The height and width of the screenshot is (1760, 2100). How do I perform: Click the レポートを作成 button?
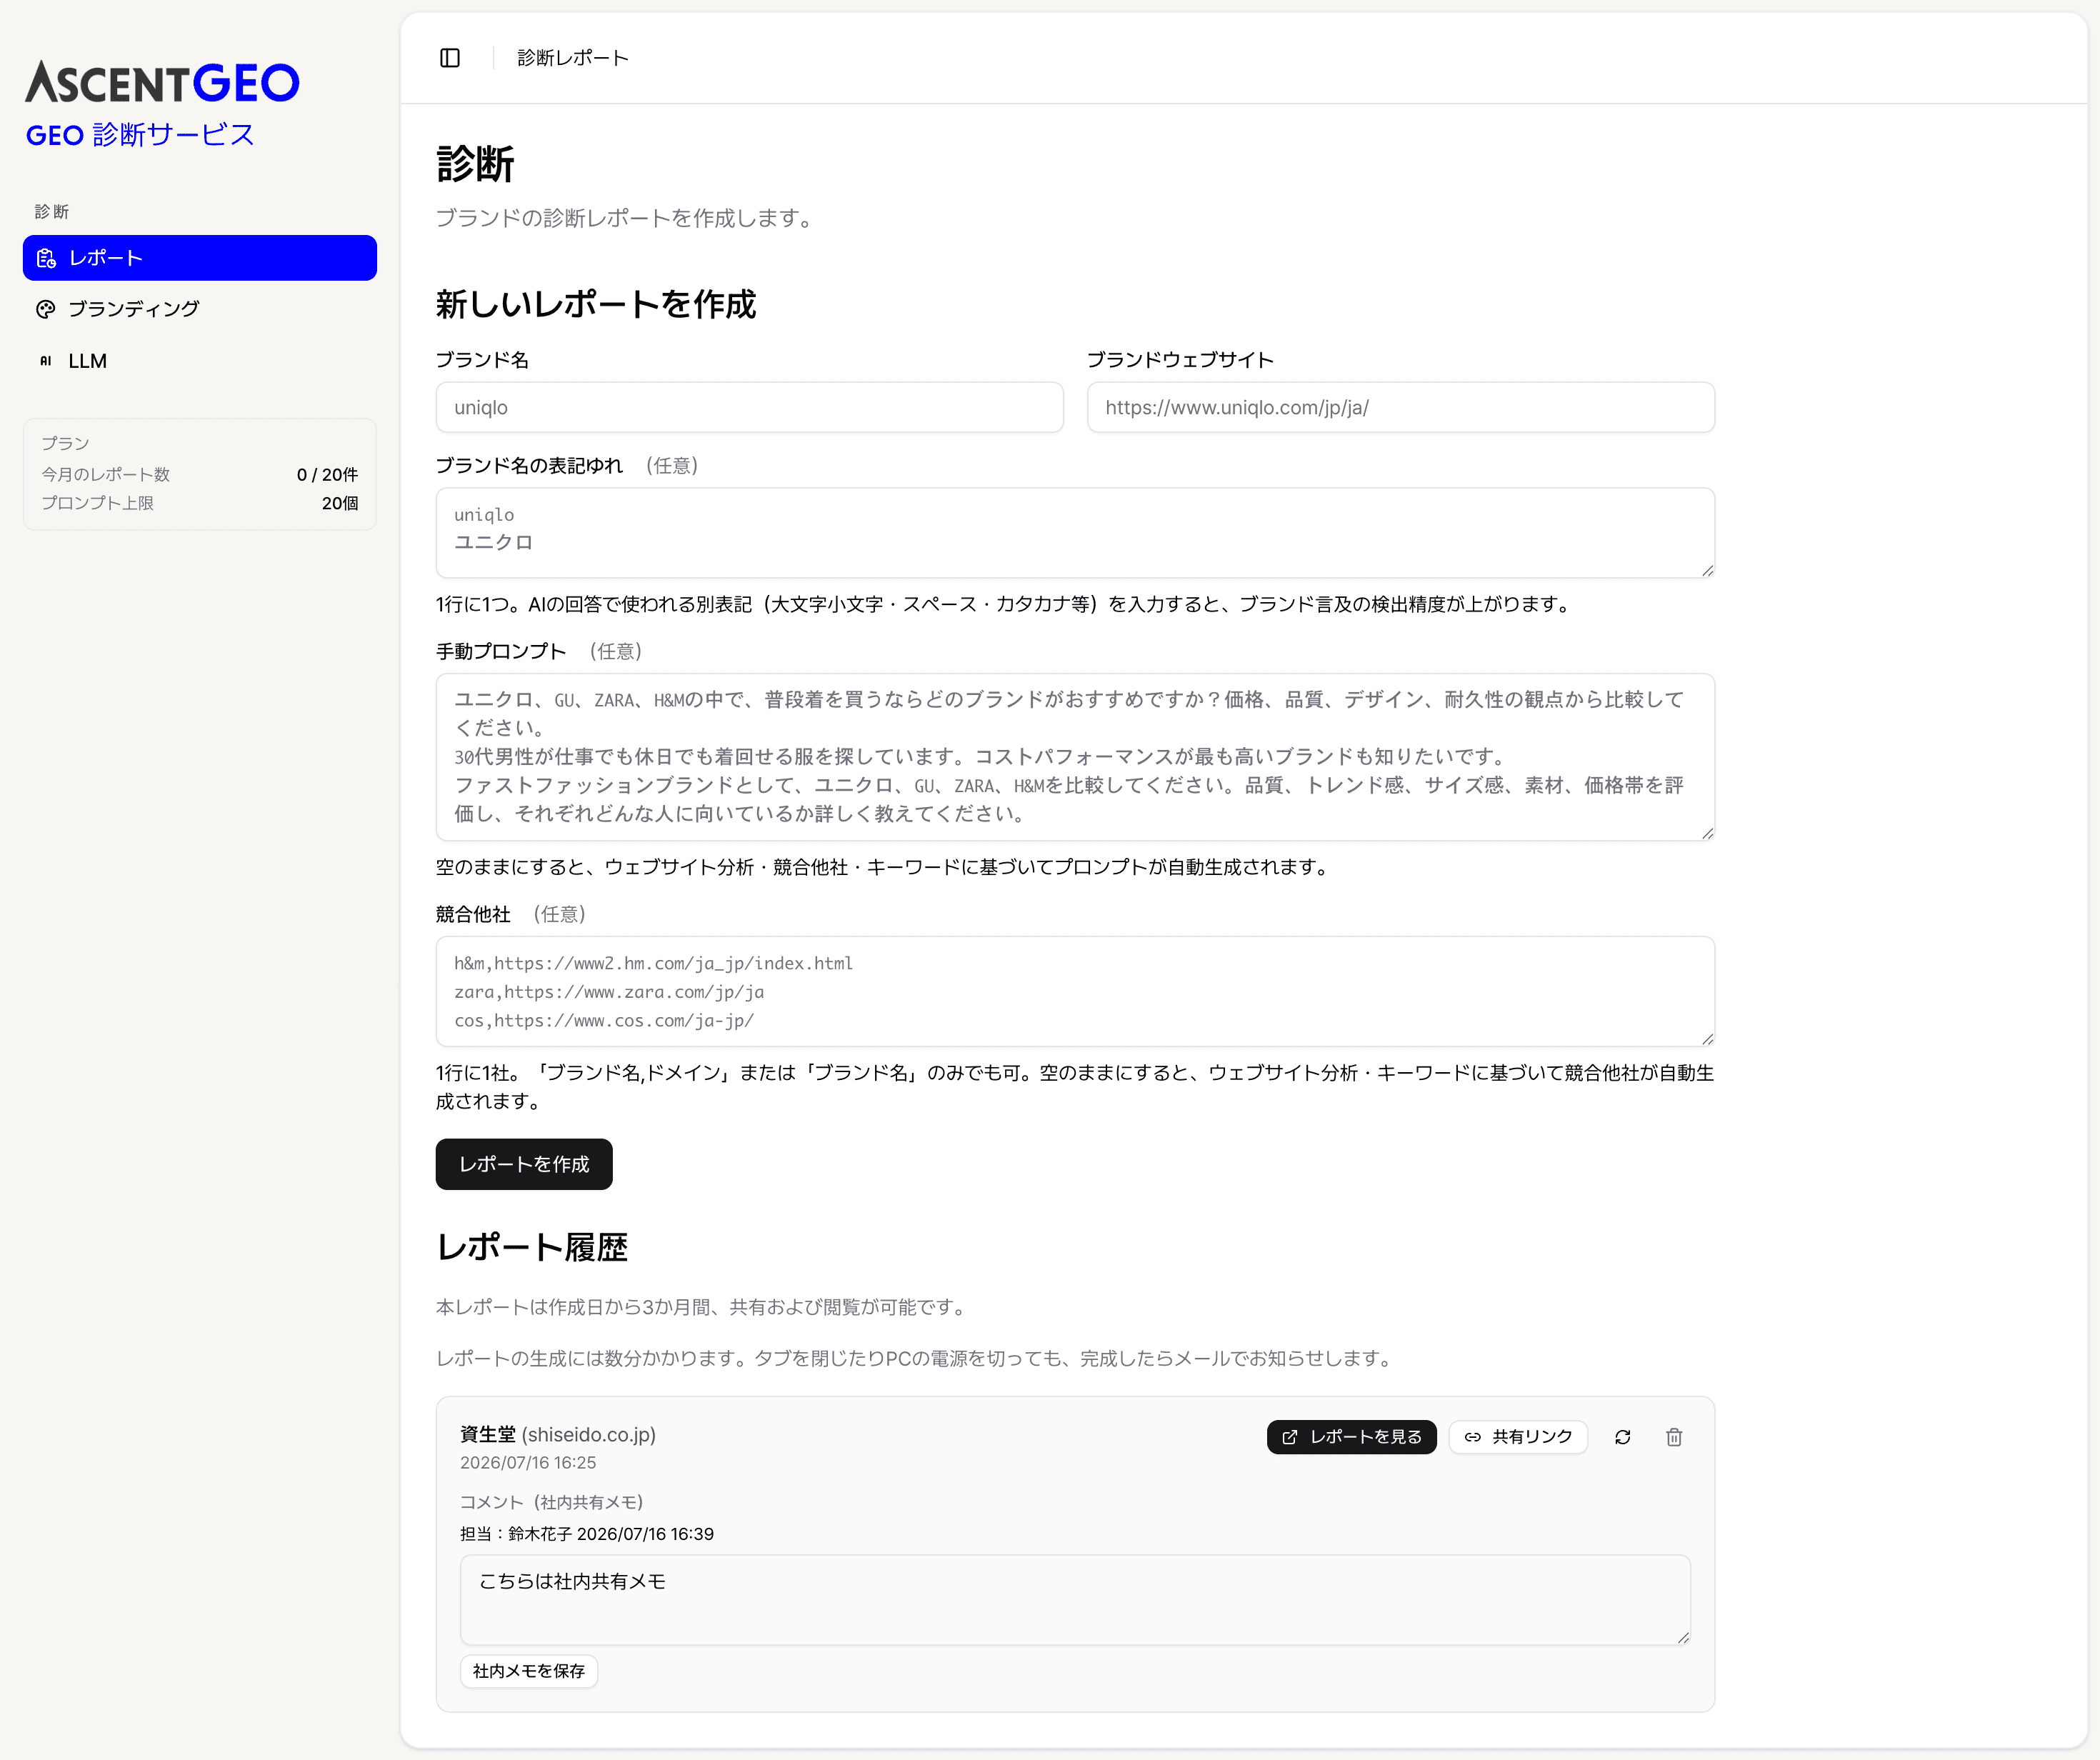click(x=524, y=1164)
